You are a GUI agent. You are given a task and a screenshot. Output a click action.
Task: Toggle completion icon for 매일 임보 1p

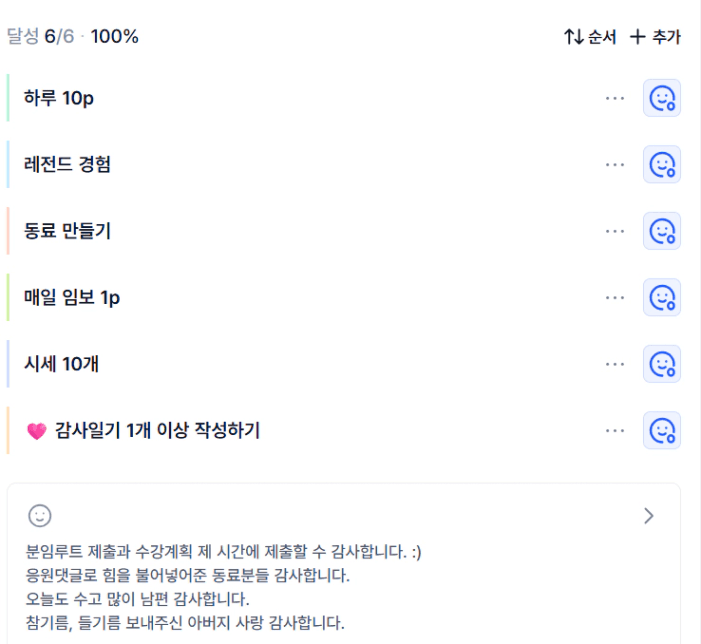pos(662,297)
